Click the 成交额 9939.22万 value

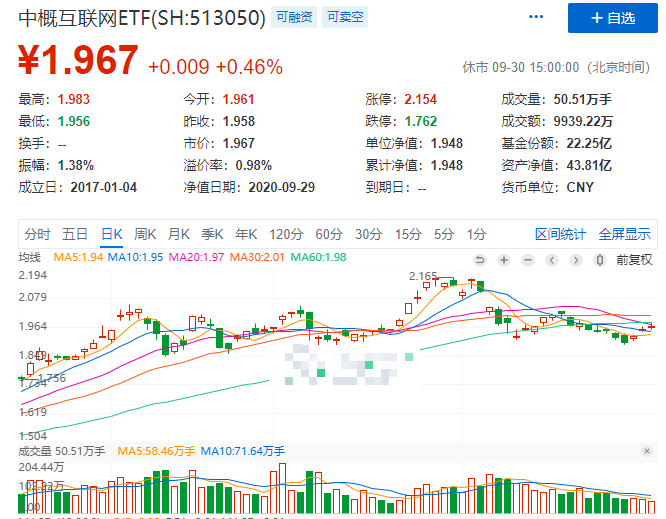coord(583,121)
